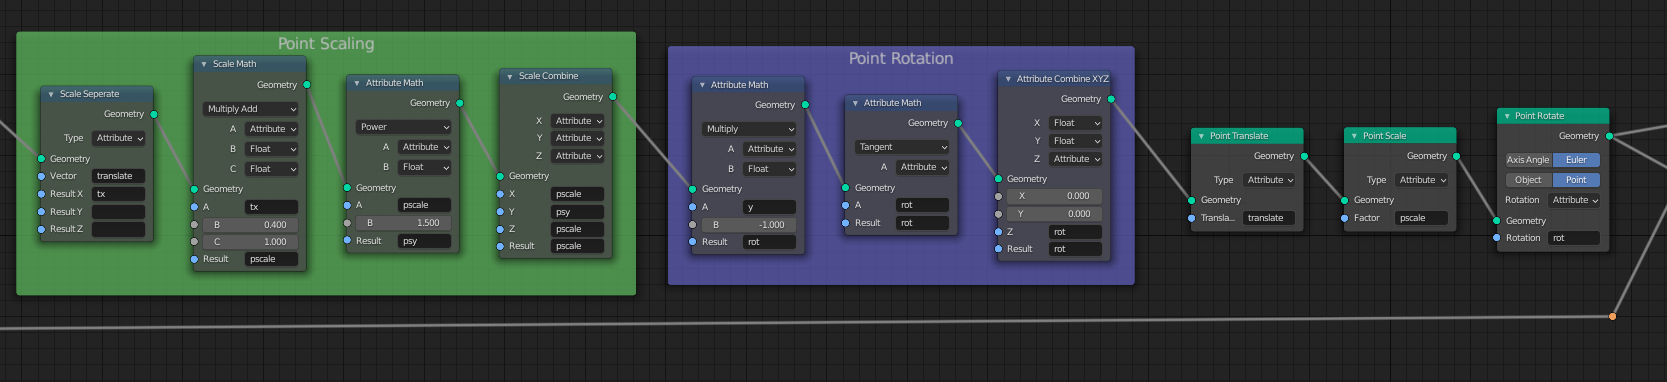Click the Geometry output socket of Multiply Attribute Math
The image size is (1667, 382).
pyautogui.click(x=805, y=105)
